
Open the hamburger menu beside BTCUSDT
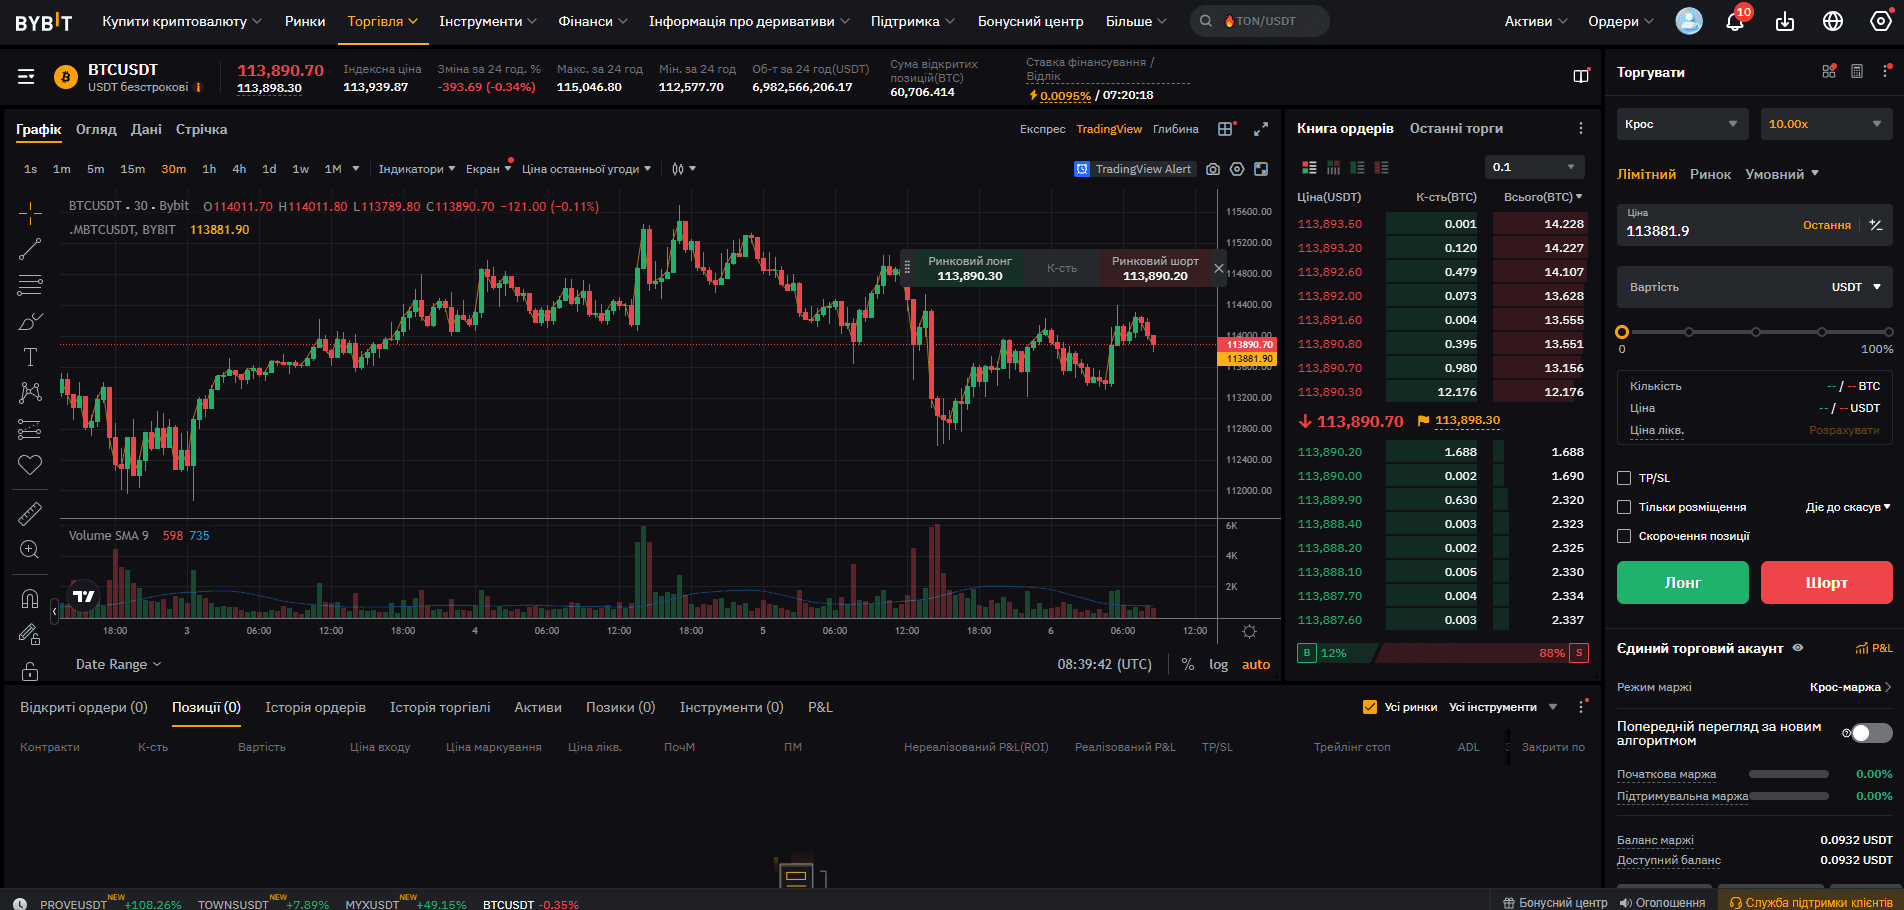pyautogui.click(x=27, y=76)
